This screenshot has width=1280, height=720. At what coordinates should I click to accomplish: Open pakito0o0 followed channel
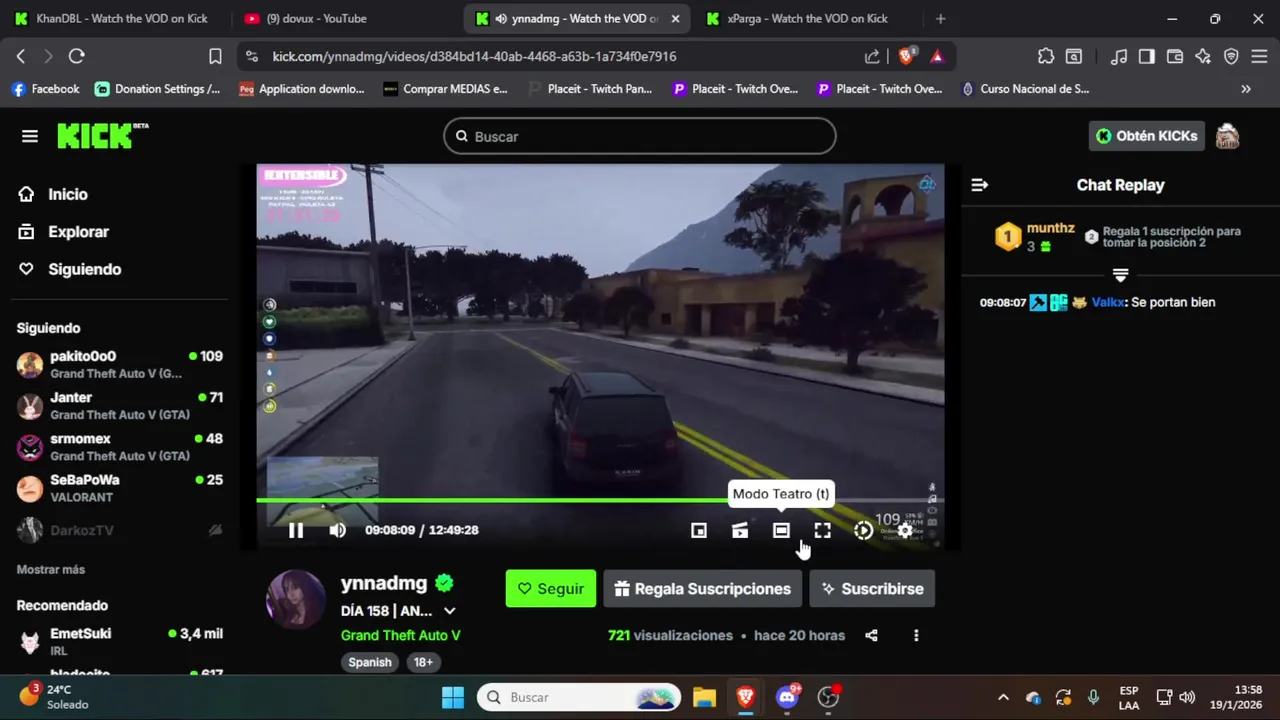(119, 364)
